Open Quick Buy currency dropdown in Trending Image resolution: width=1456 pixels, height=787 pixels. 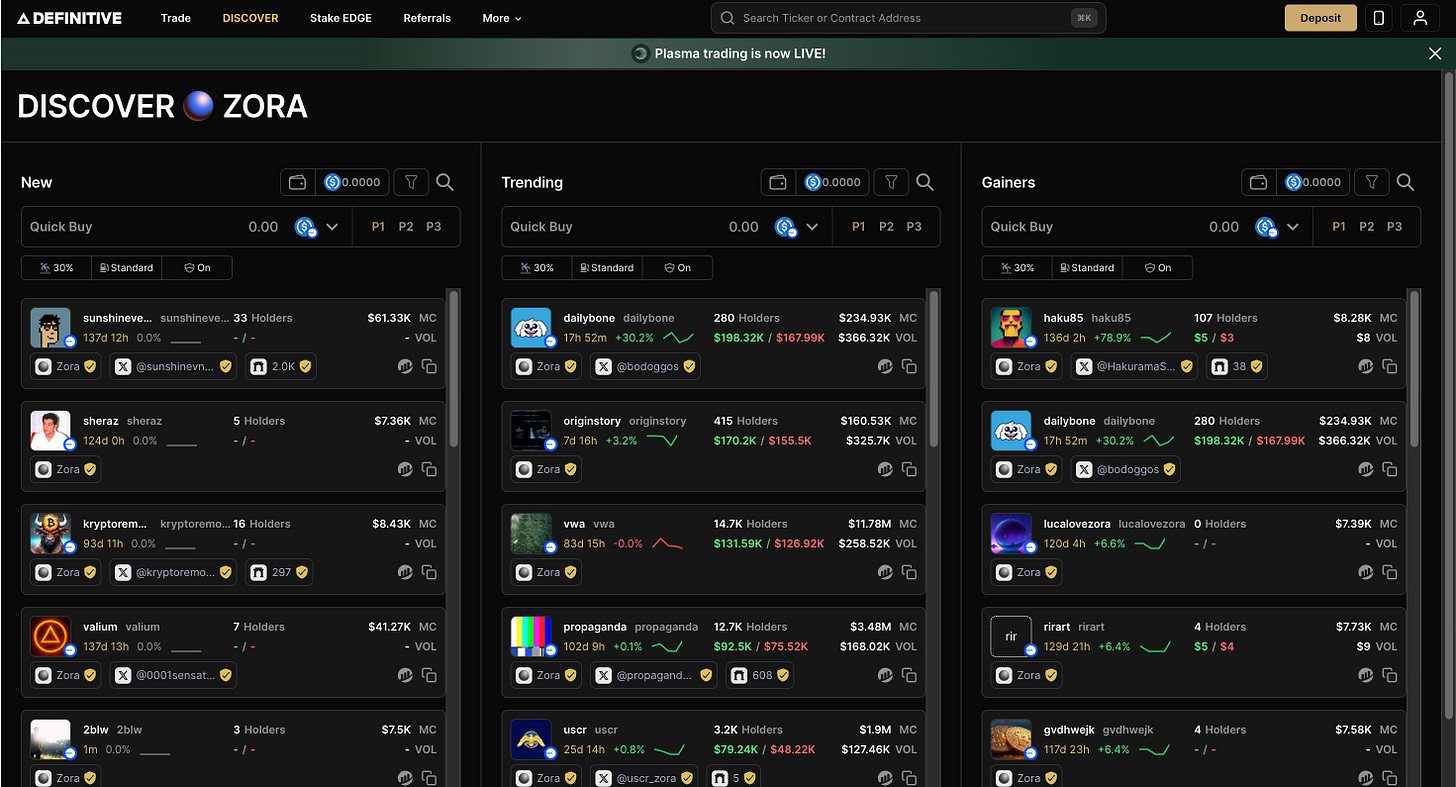click(798, 227)
